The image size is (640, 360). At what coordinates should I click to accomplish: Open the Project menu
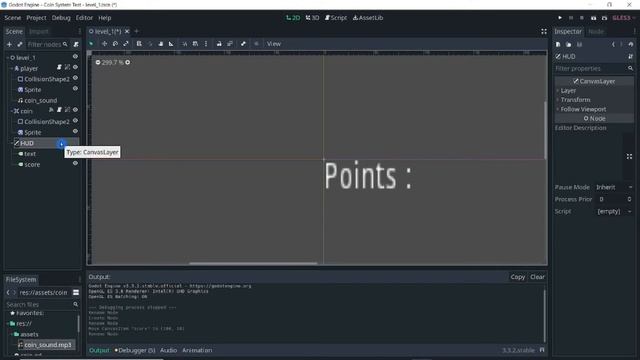36,18
